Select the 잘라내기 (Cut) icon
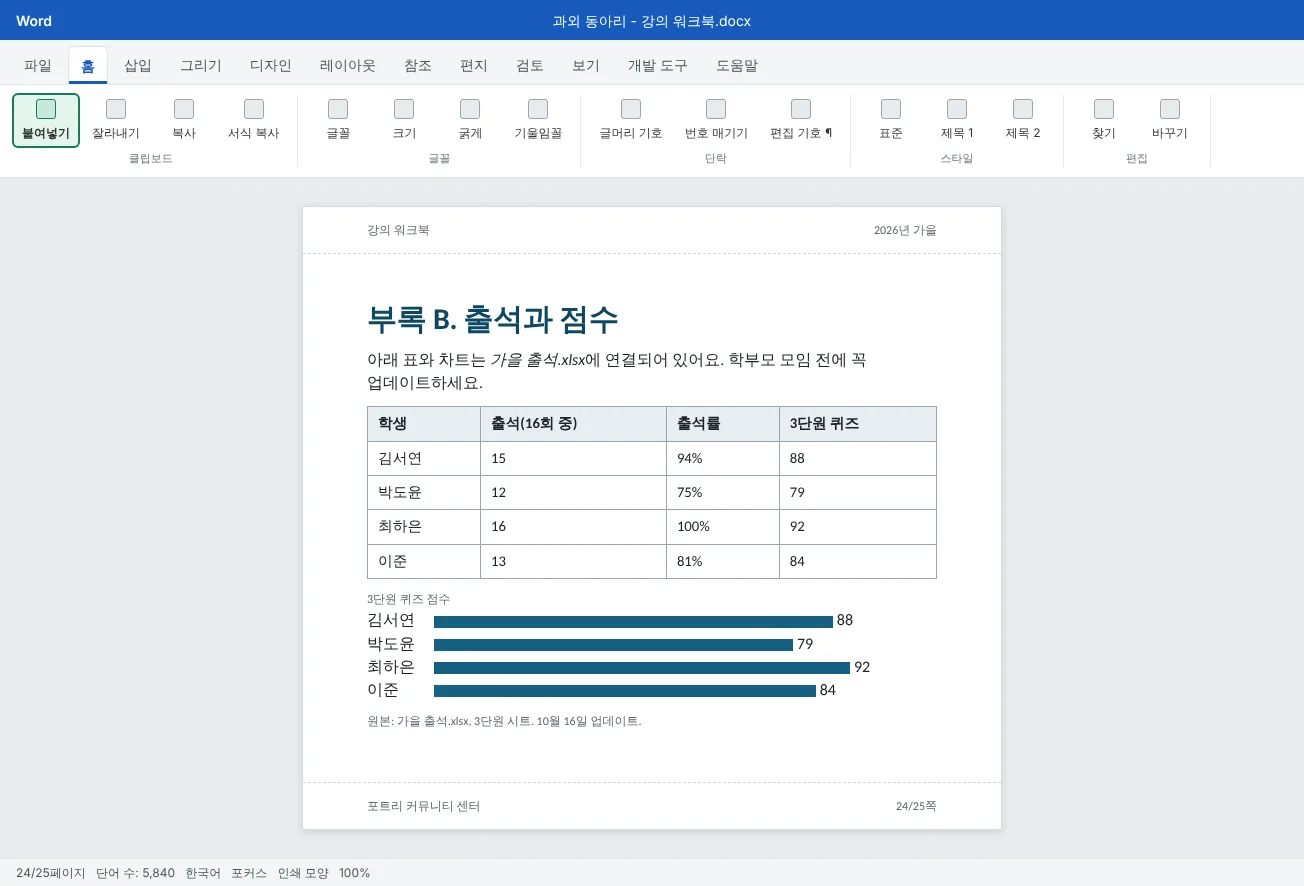1304x886 pixels. point(116,109)
